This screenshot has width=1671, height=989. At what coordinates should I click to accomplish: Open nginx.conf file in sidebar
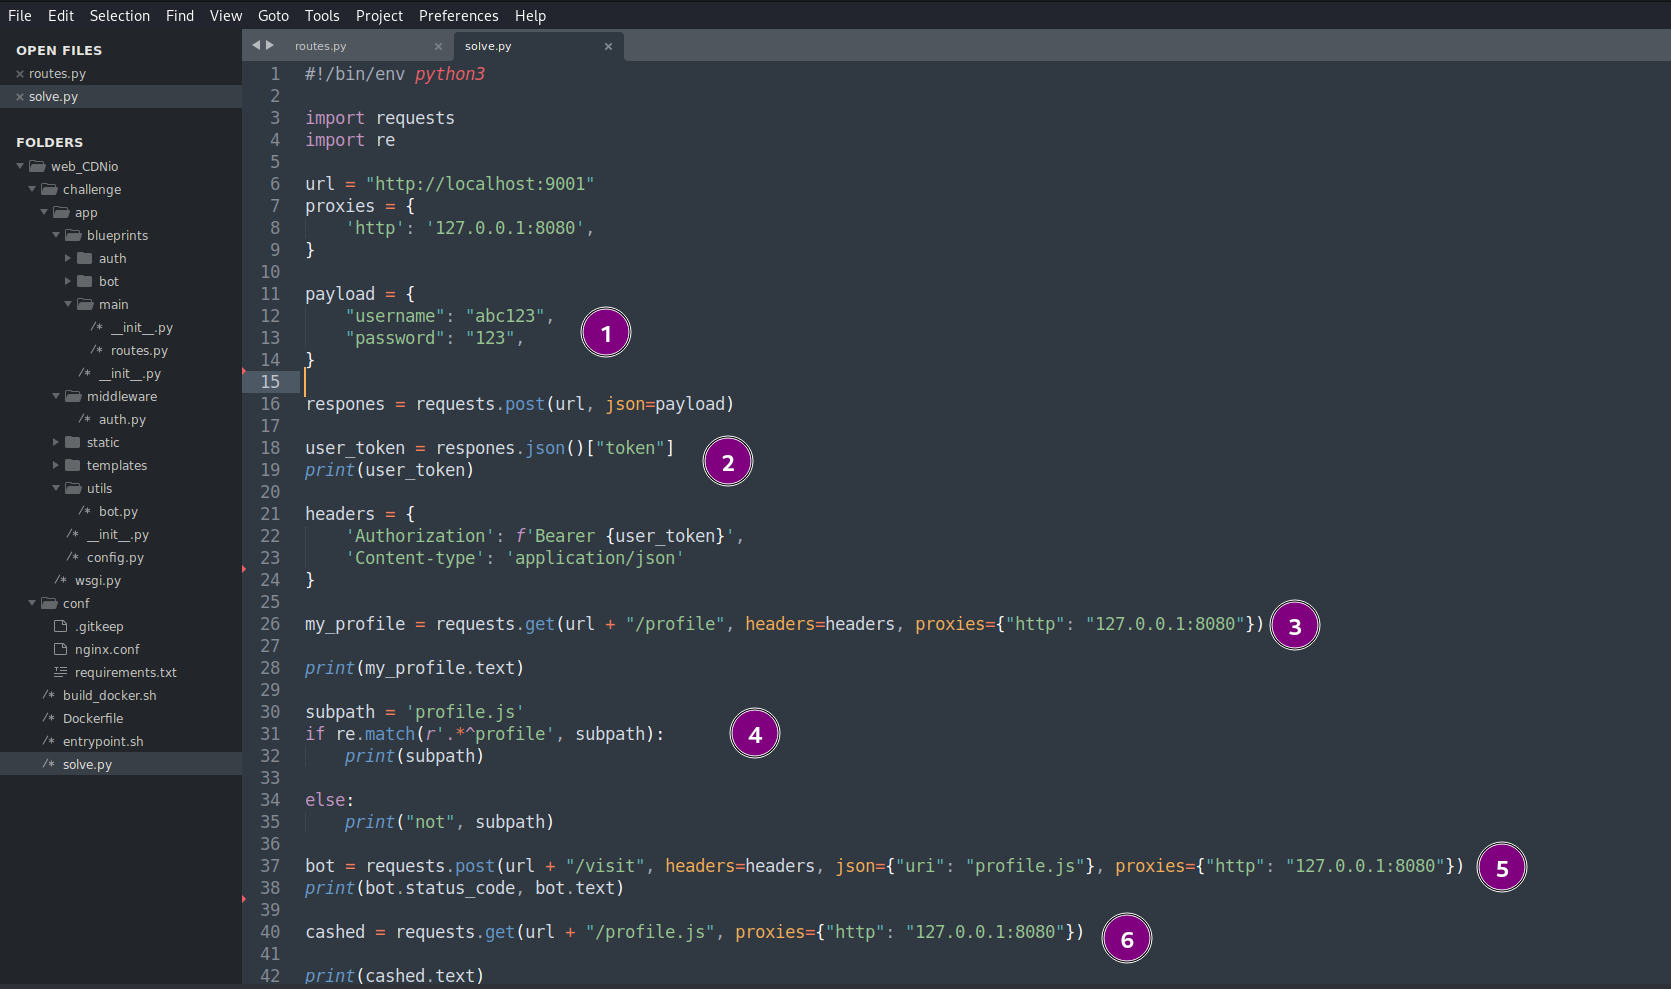pyautogui.click(x=107, y=649)
